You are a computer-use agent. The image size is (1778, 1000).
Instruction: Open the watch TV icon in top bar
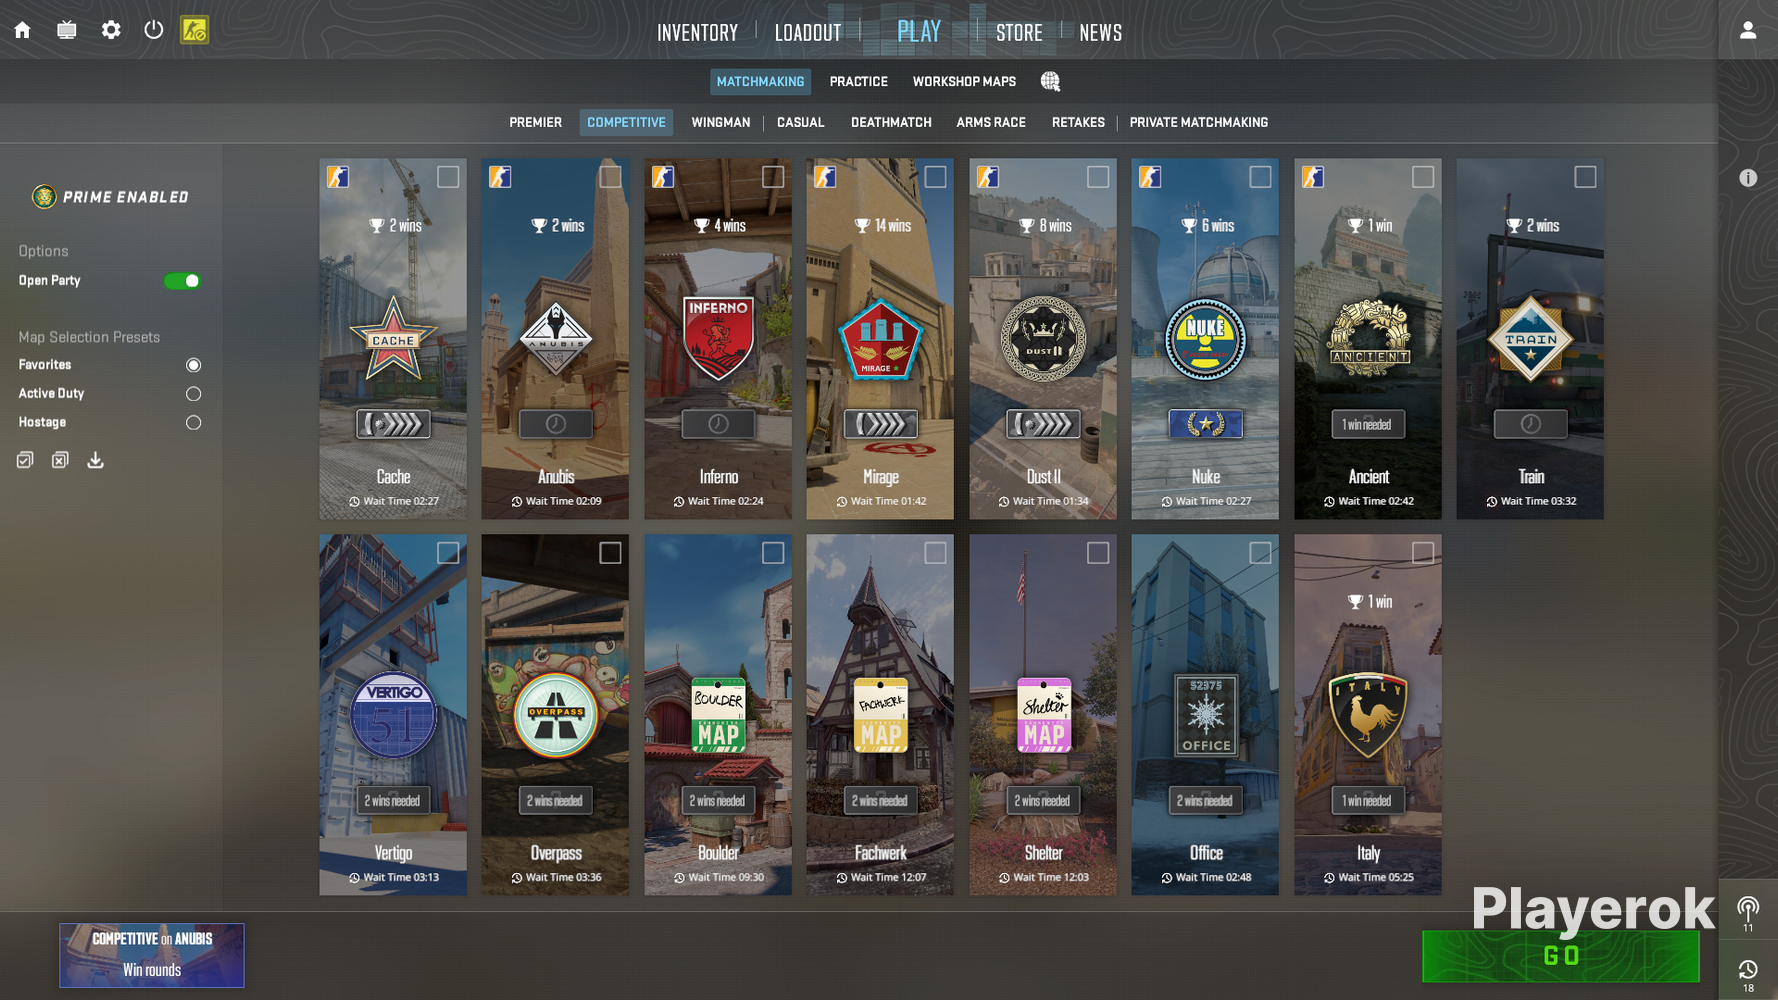67,30
